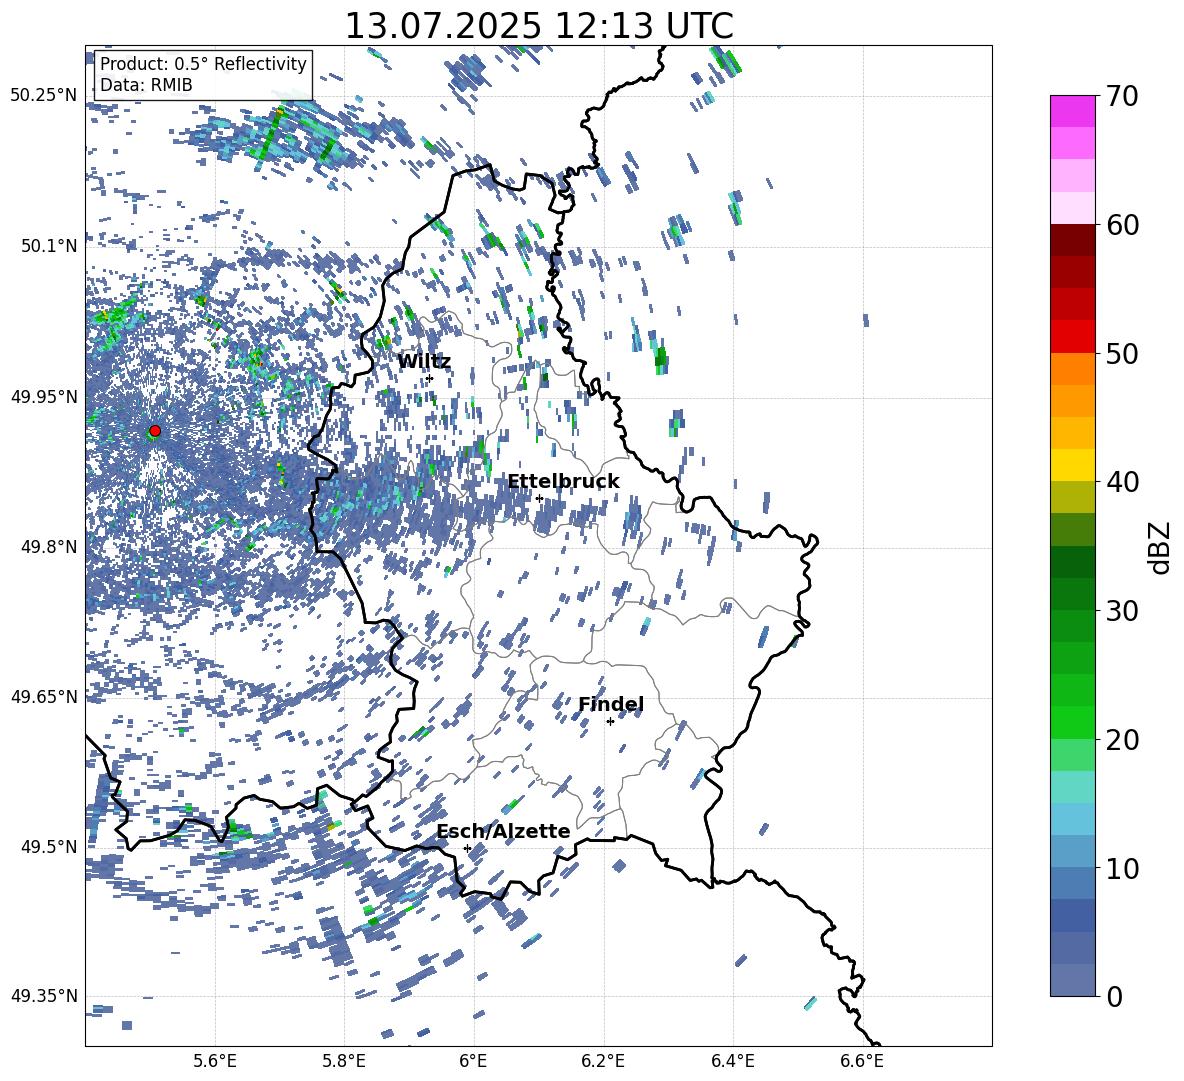Click the 49.95°N latitude label
The image size is (1184, 1081).
(44, 396)
